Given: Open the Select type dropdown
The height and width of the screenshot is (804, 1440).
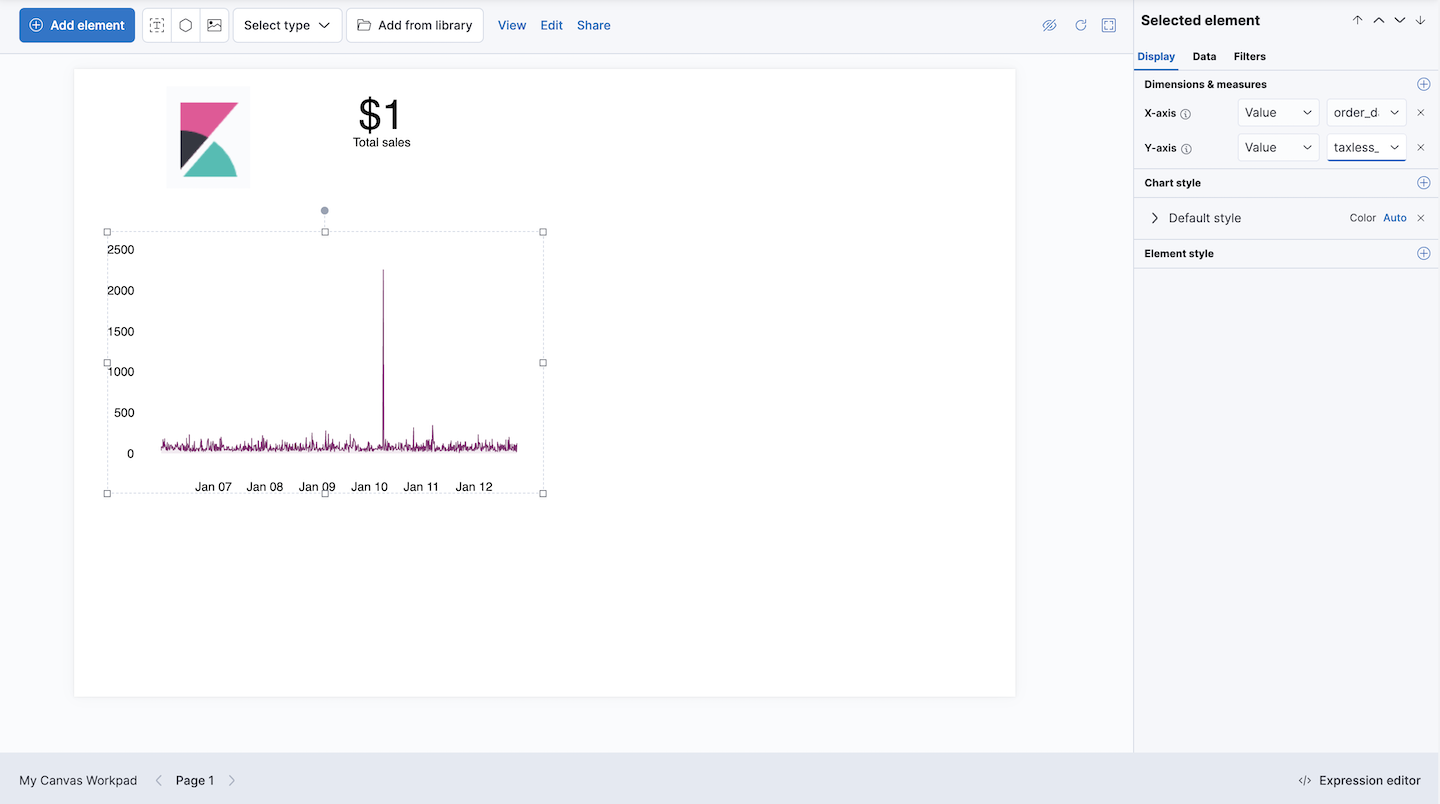Looking at the screenshot, I should click(x=287, y=25).
